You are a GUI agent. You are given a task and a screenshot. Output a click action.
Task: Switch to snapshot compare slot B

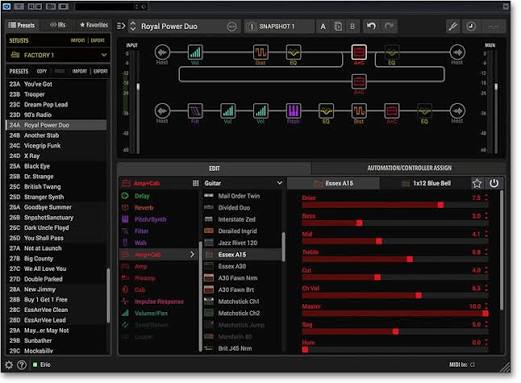click(x=352, y=27)
